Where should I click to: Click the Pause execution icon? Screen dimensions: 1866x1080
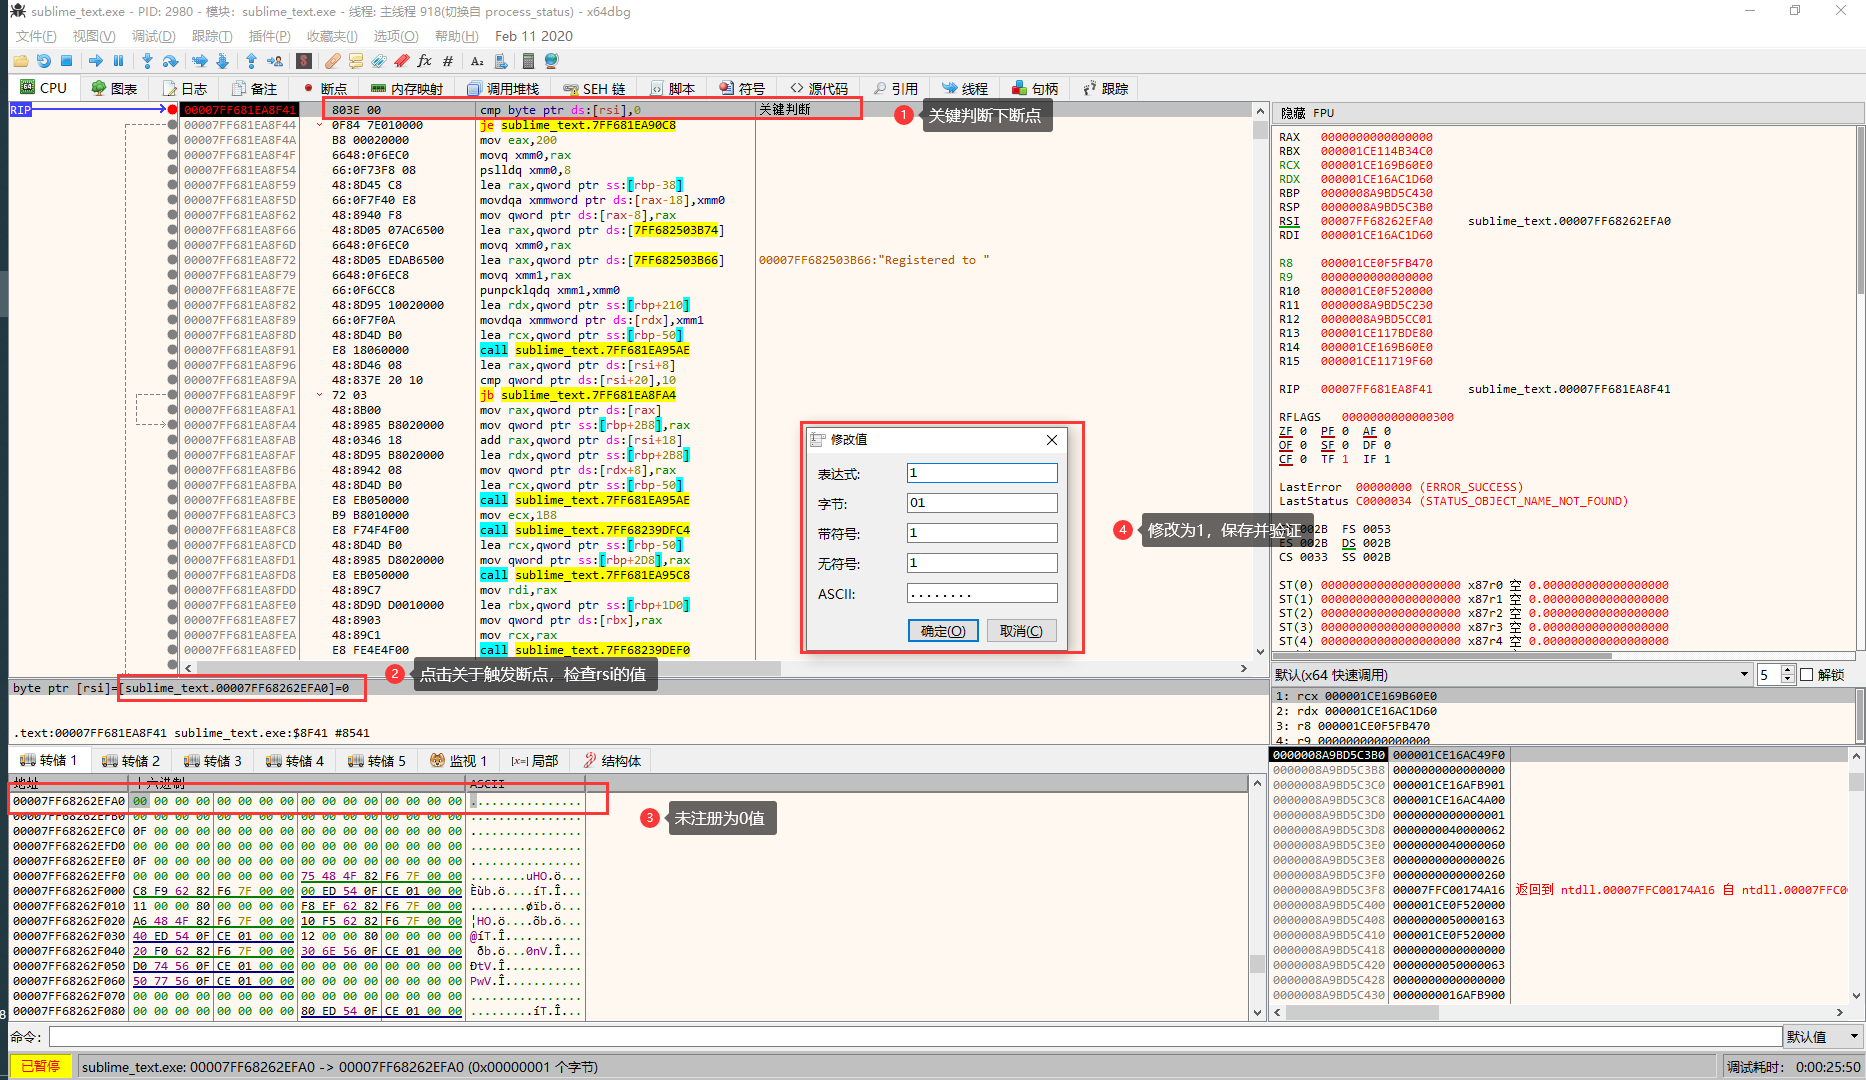119,61
